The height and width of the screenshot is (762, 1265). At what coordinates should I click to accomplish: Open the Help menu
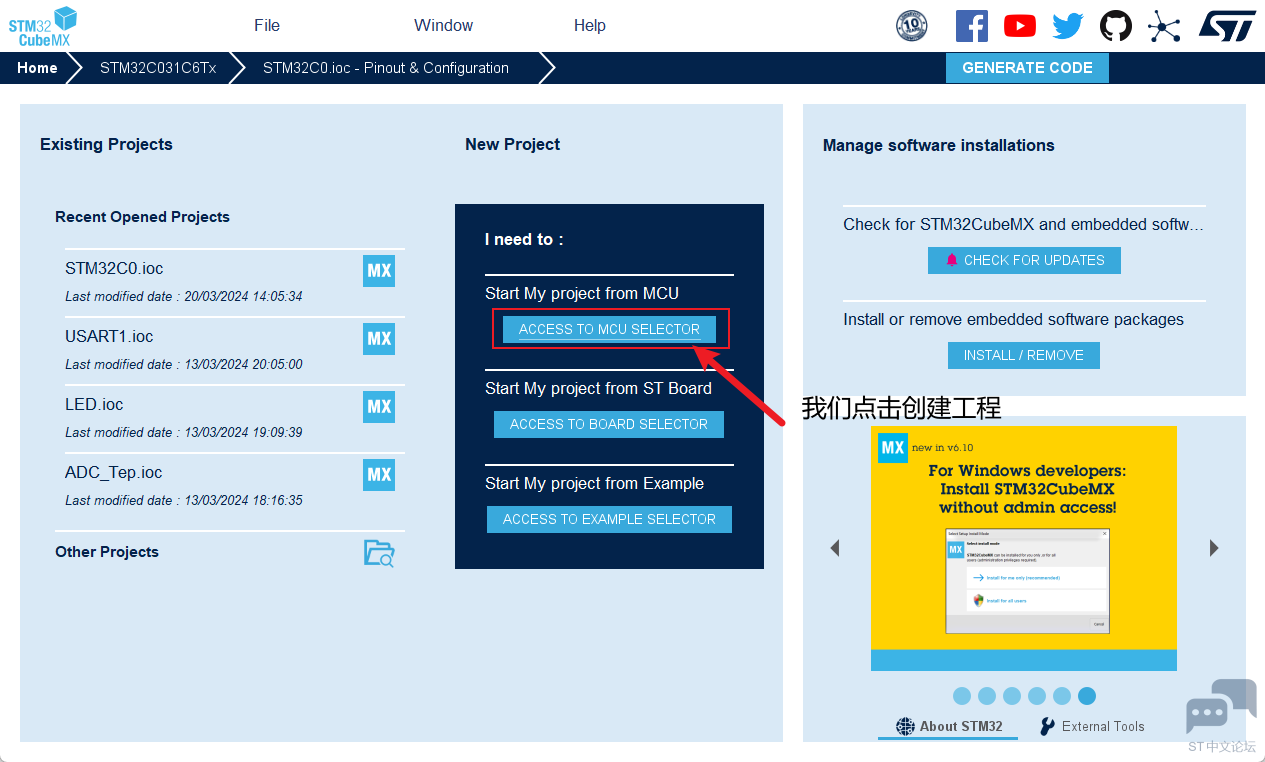590,26
